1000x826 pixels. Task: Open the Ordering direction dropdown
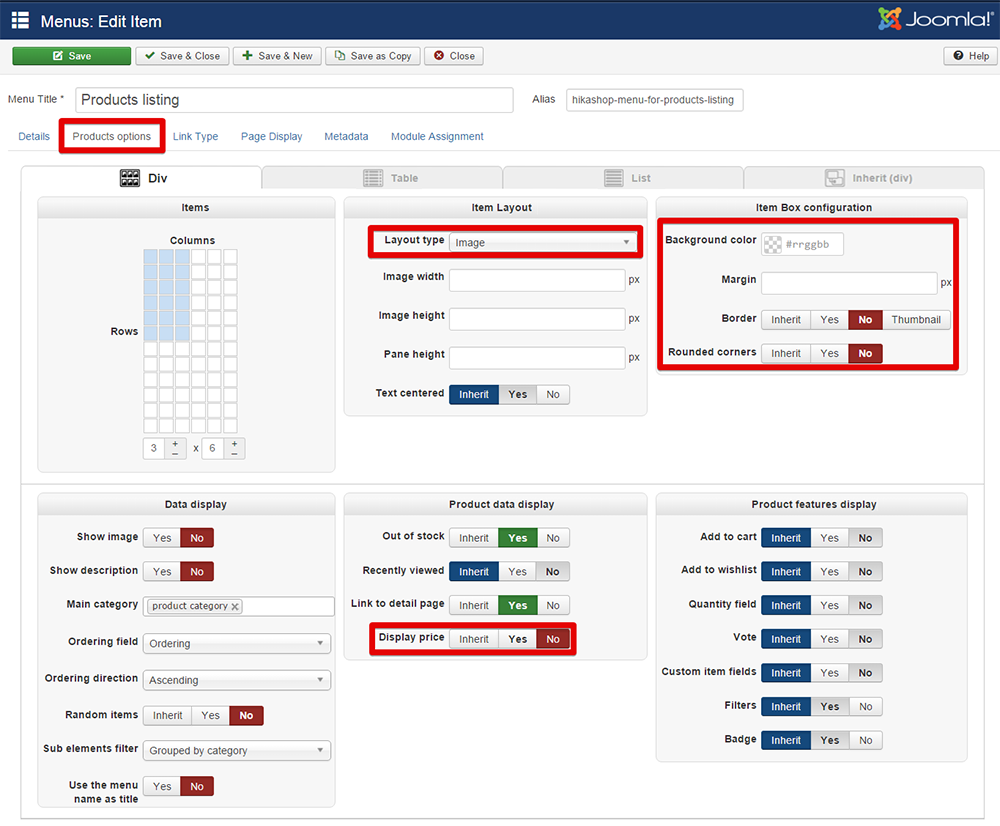pyautogui.click(x=237, y=681)
